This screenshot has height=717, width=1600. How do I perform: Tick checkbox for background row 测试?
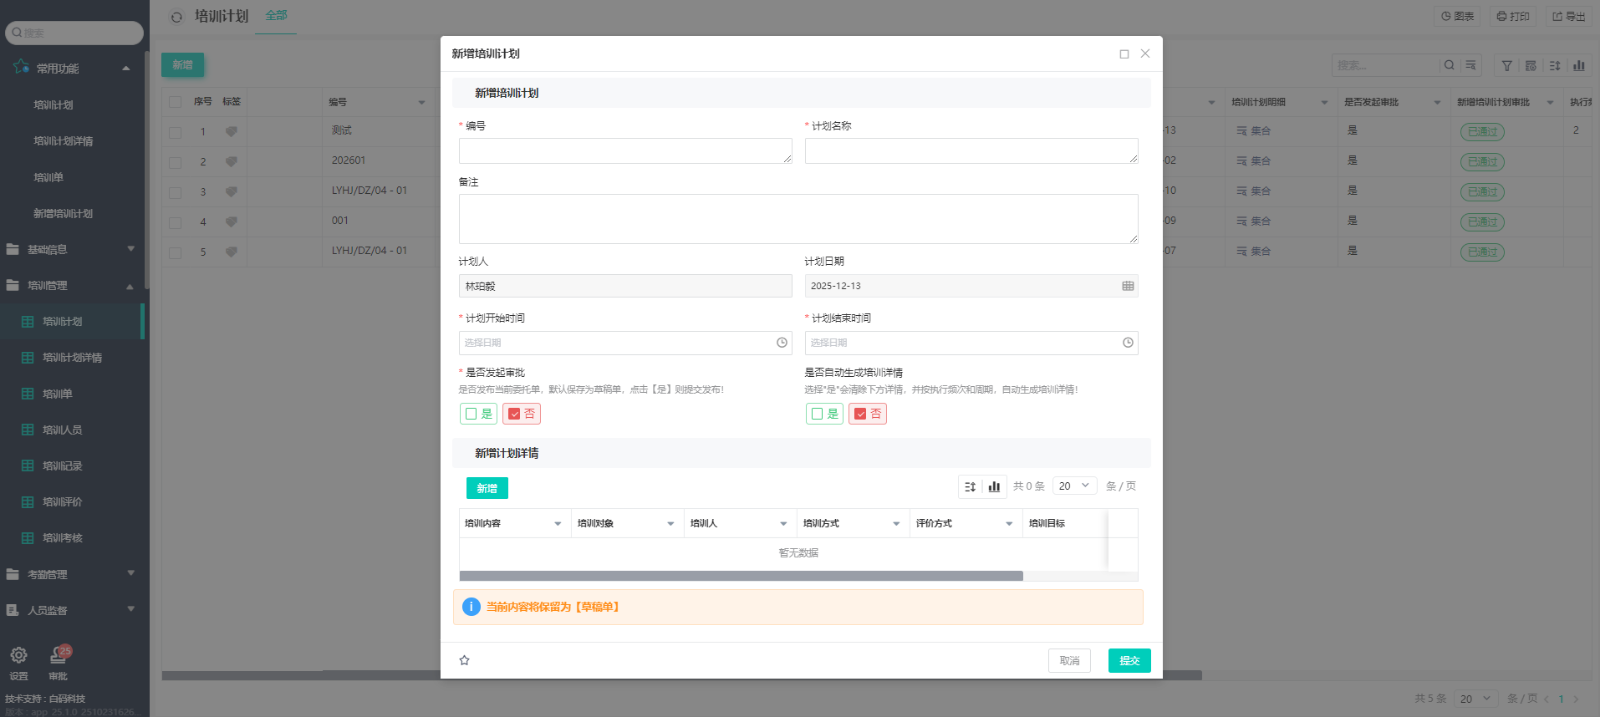[x=175, y=132]
